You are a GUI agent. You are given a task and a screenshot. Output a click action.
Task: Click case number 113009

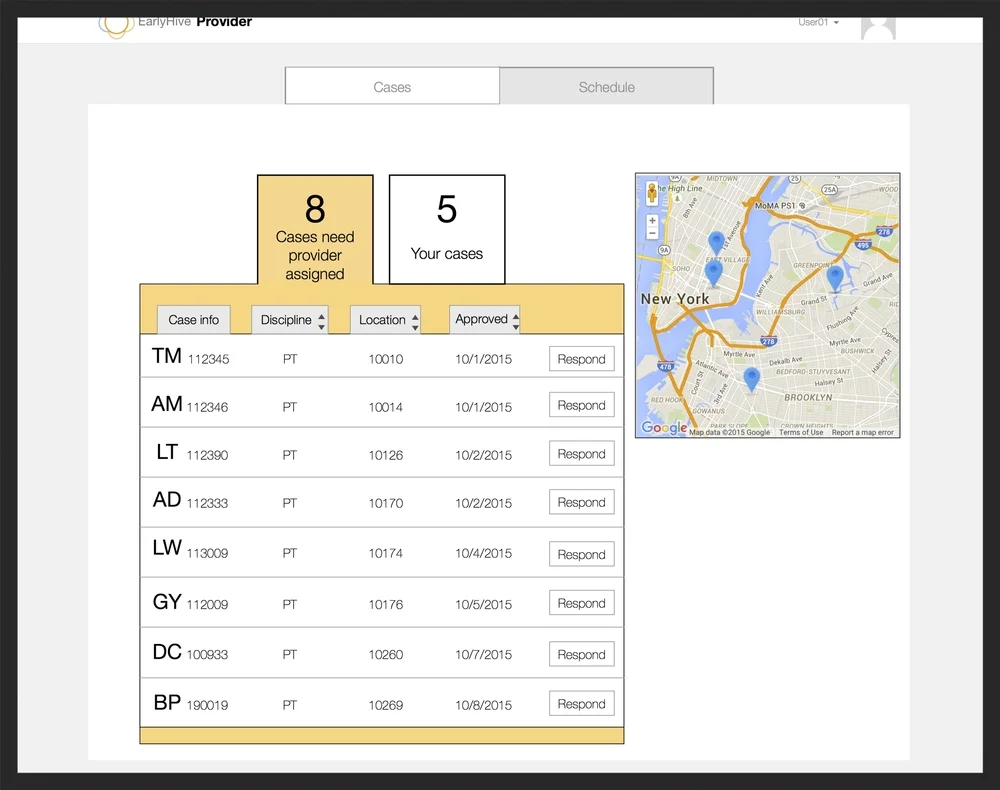(207, 553)
